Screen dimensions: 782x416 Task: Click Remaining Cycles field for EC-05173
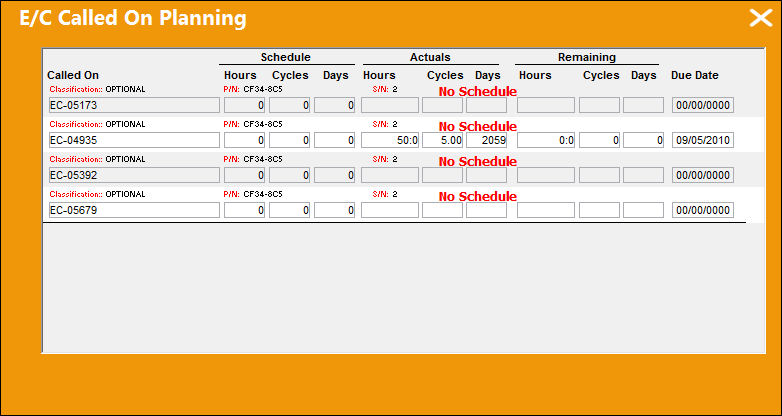point(599,105)
